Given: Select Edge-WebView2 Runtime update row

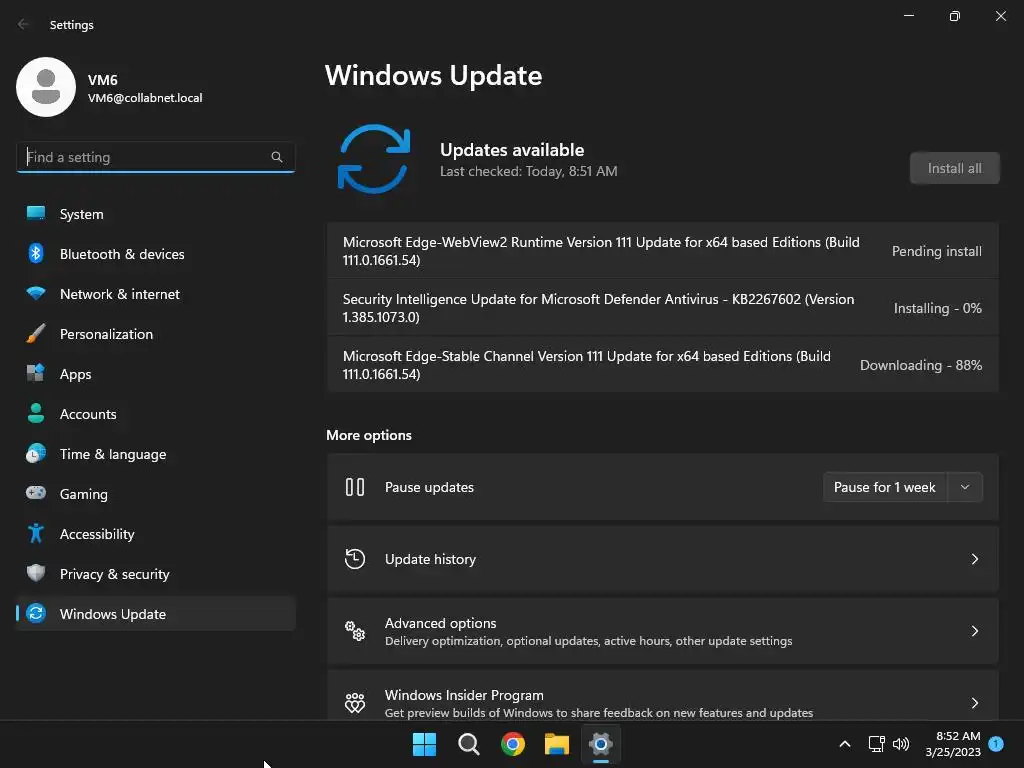Looking at the screenshot, I should pos(663,251).
